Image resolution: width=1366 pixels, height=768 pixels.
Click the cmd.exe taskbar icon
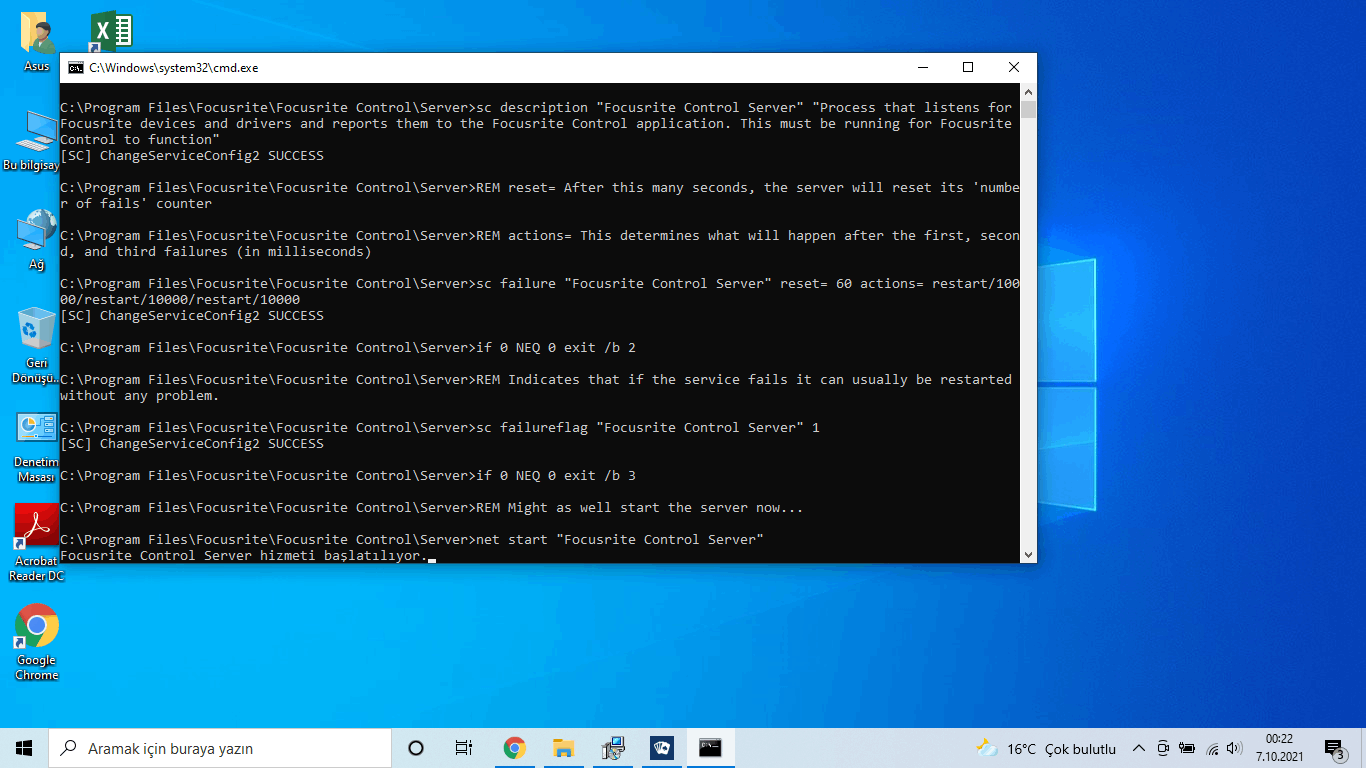pyautogui.click(x=710, y=748)
